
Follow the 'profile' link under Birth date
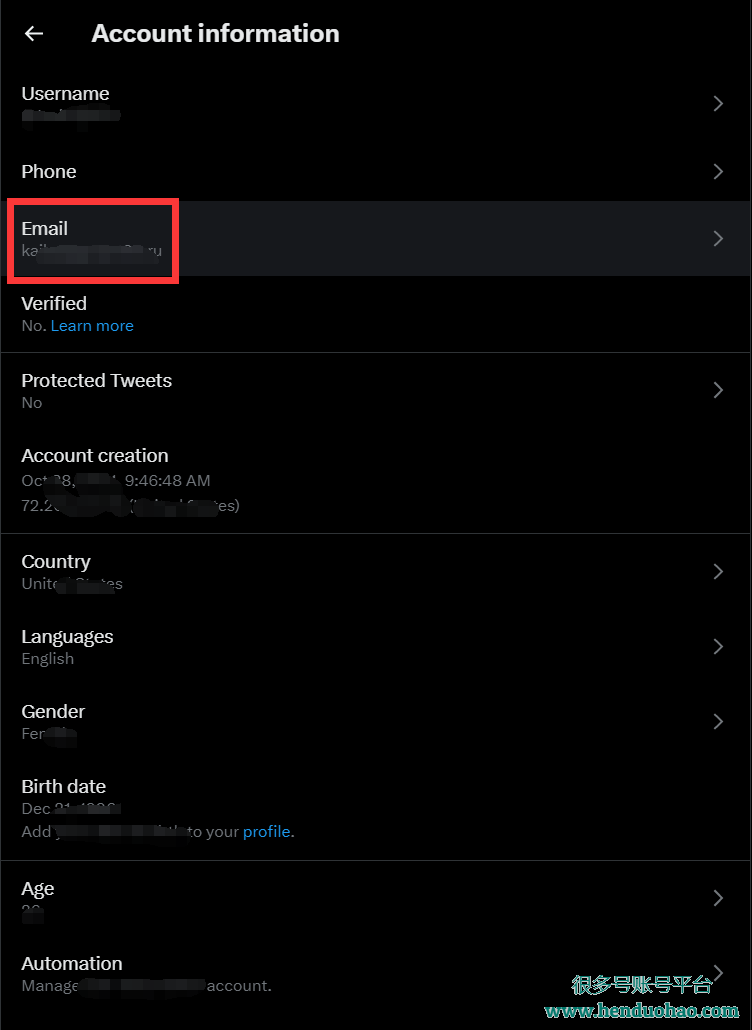pos(267,832)
